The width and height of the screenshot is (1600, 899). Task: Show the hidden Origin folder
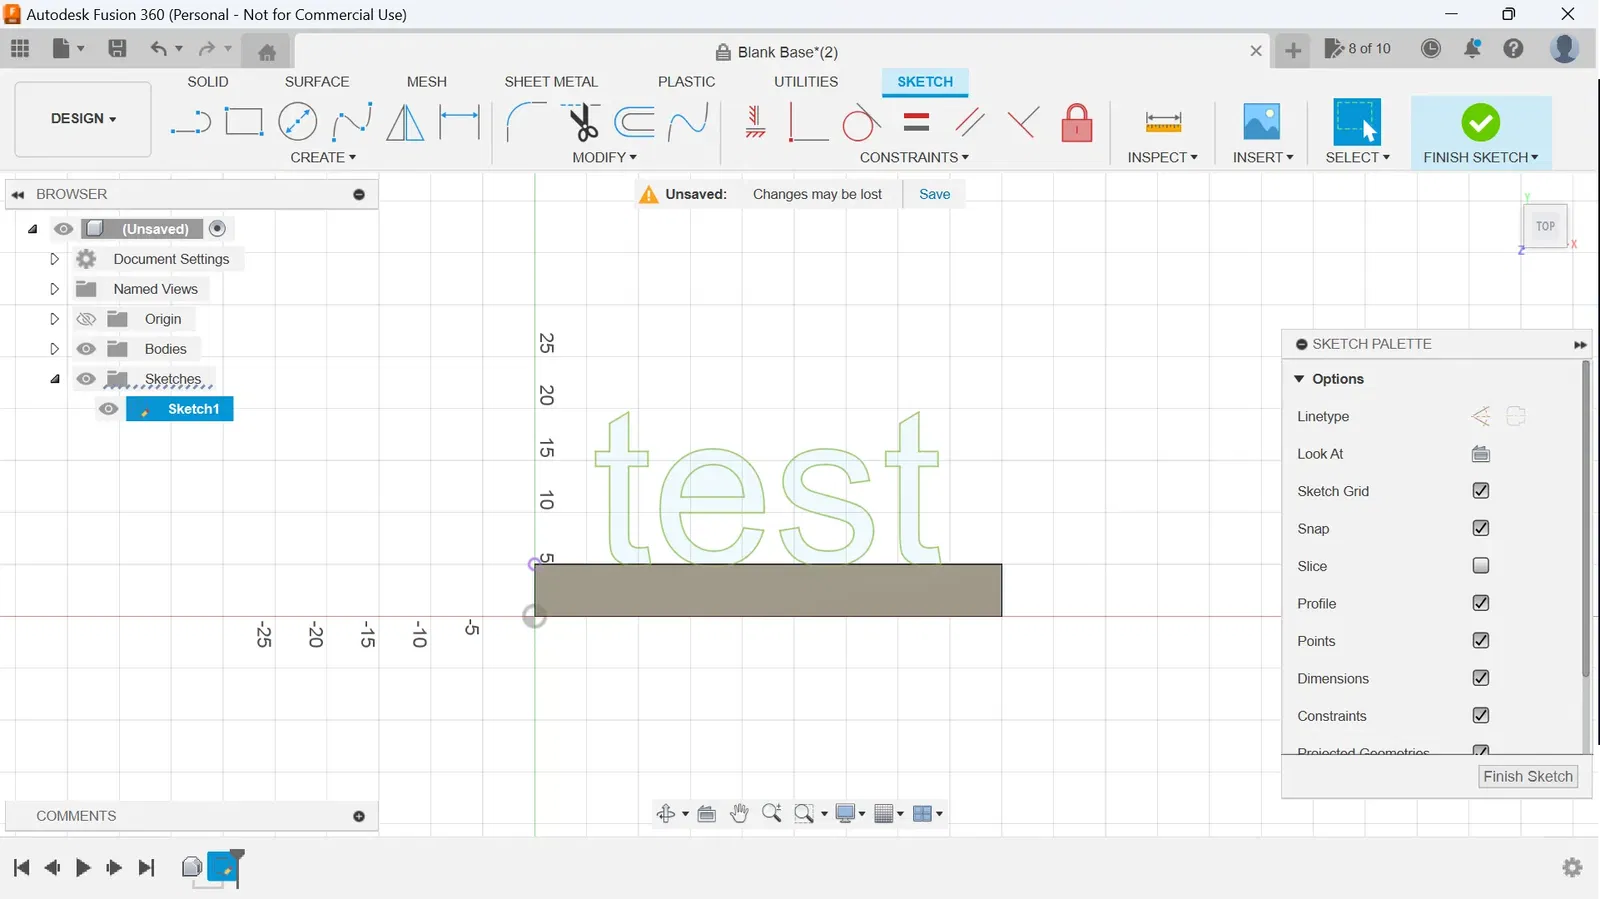(86, 319)
